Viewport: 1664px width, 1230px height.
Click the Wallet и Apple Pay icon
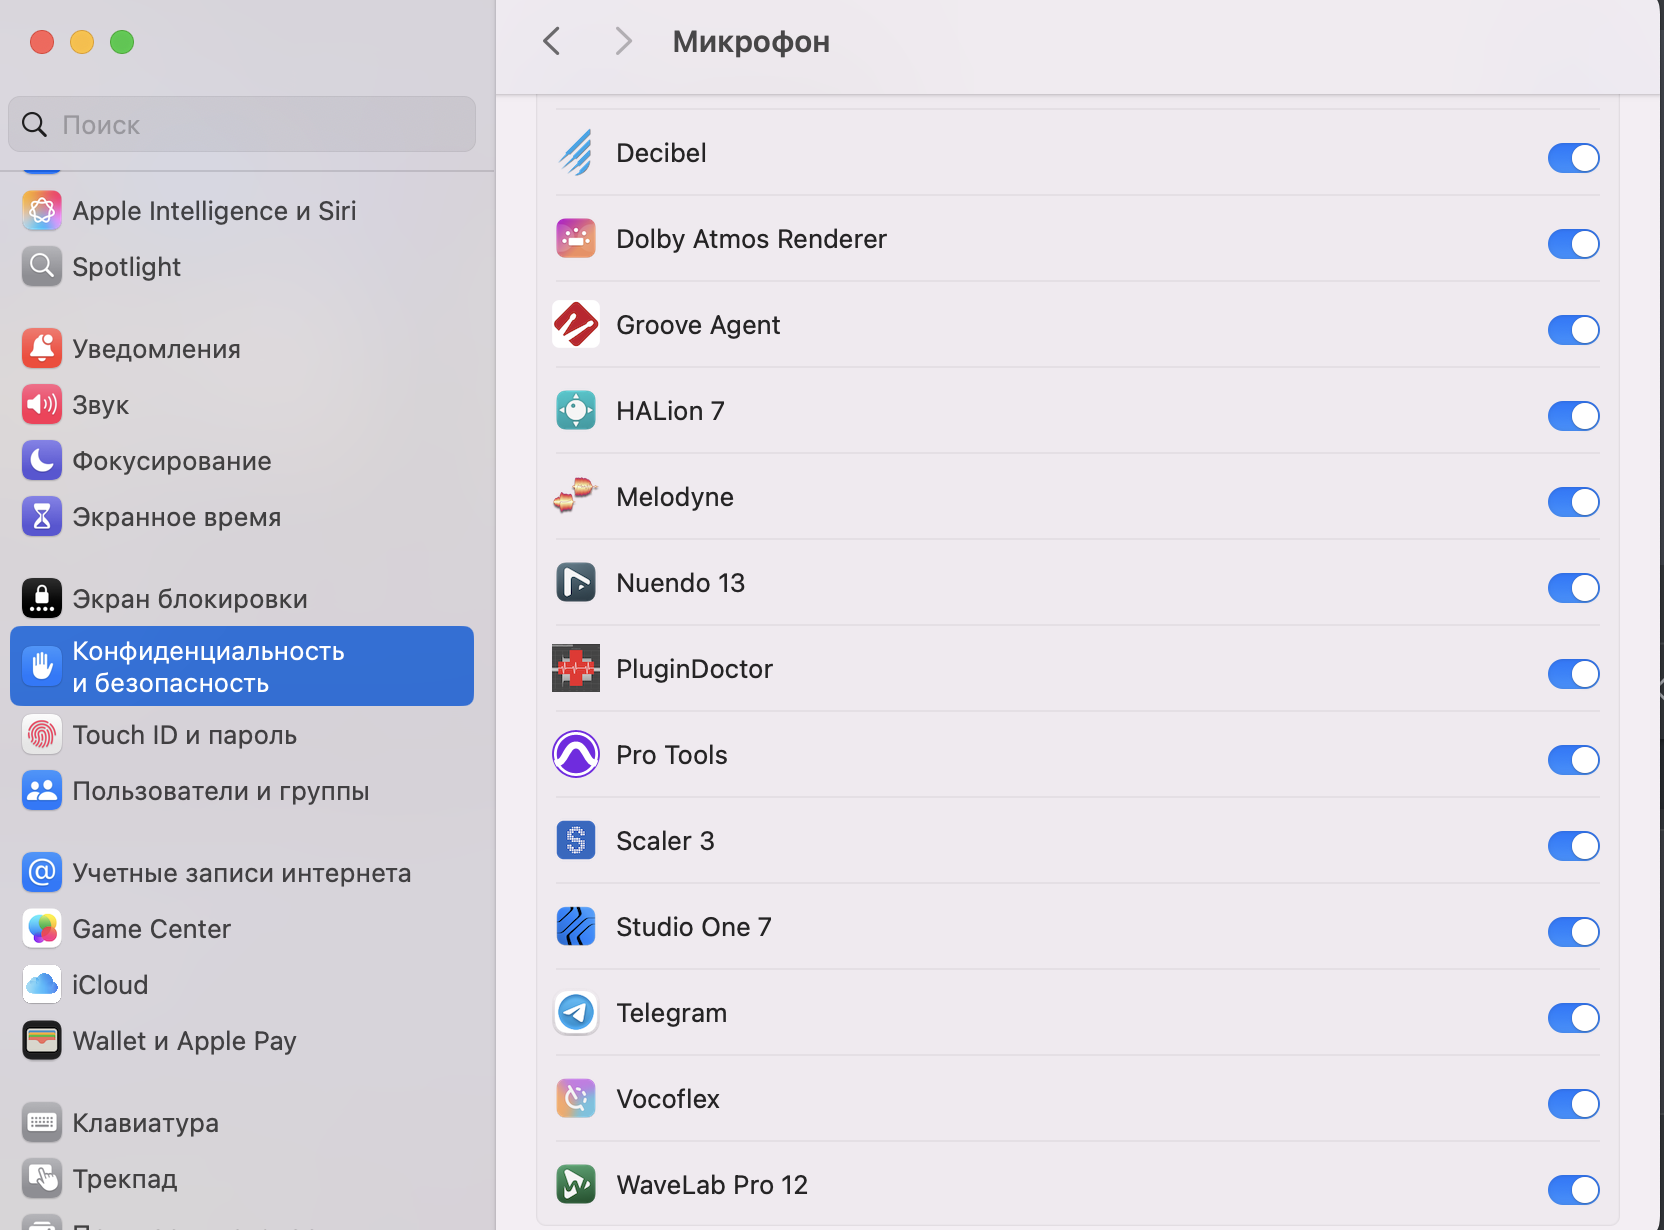click(x=42, y=1041)
